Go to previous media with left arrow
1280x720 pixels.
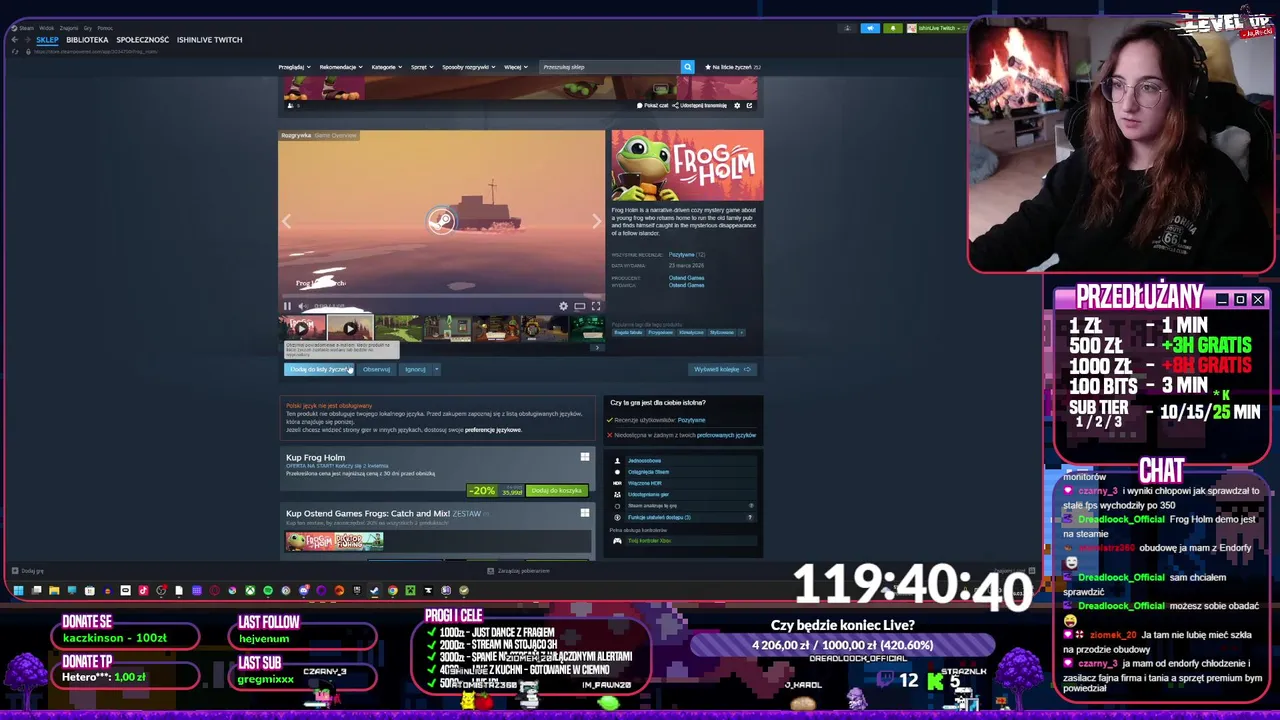[287, 221]
